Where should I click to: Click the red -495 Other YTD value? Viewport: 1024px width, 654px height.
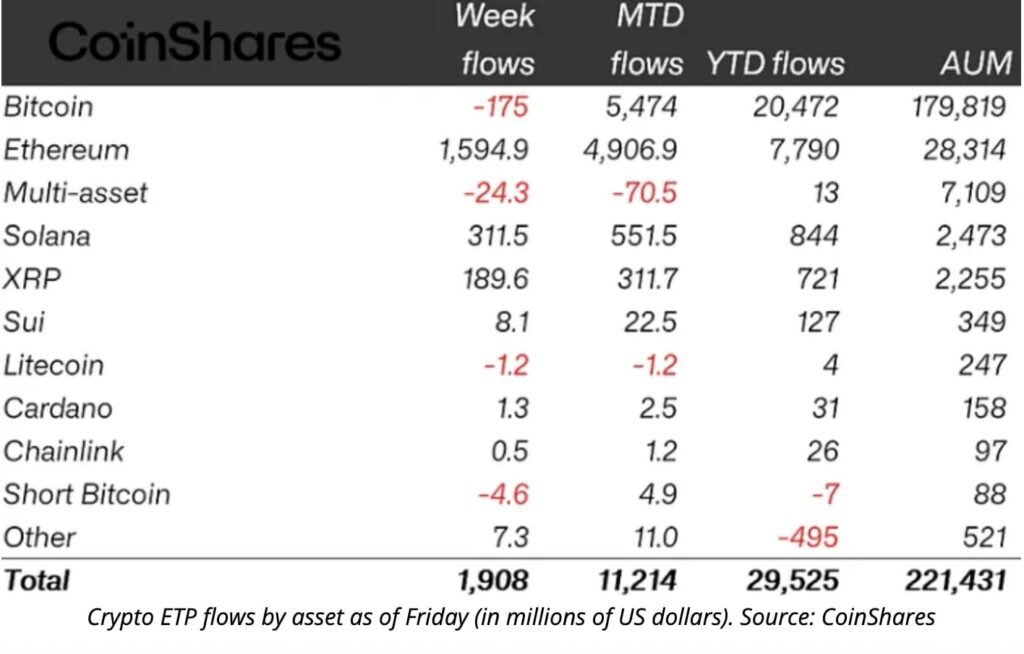tap(808, 537)
